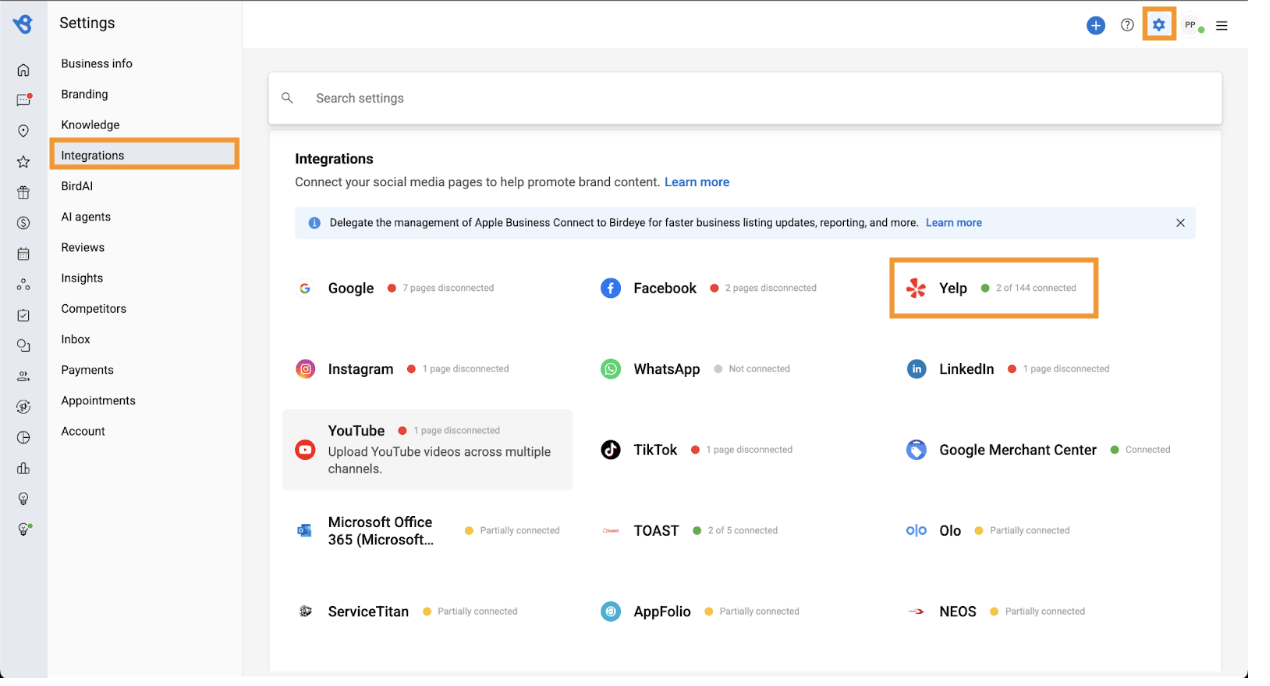Open Business info settings section

point(96,63)
